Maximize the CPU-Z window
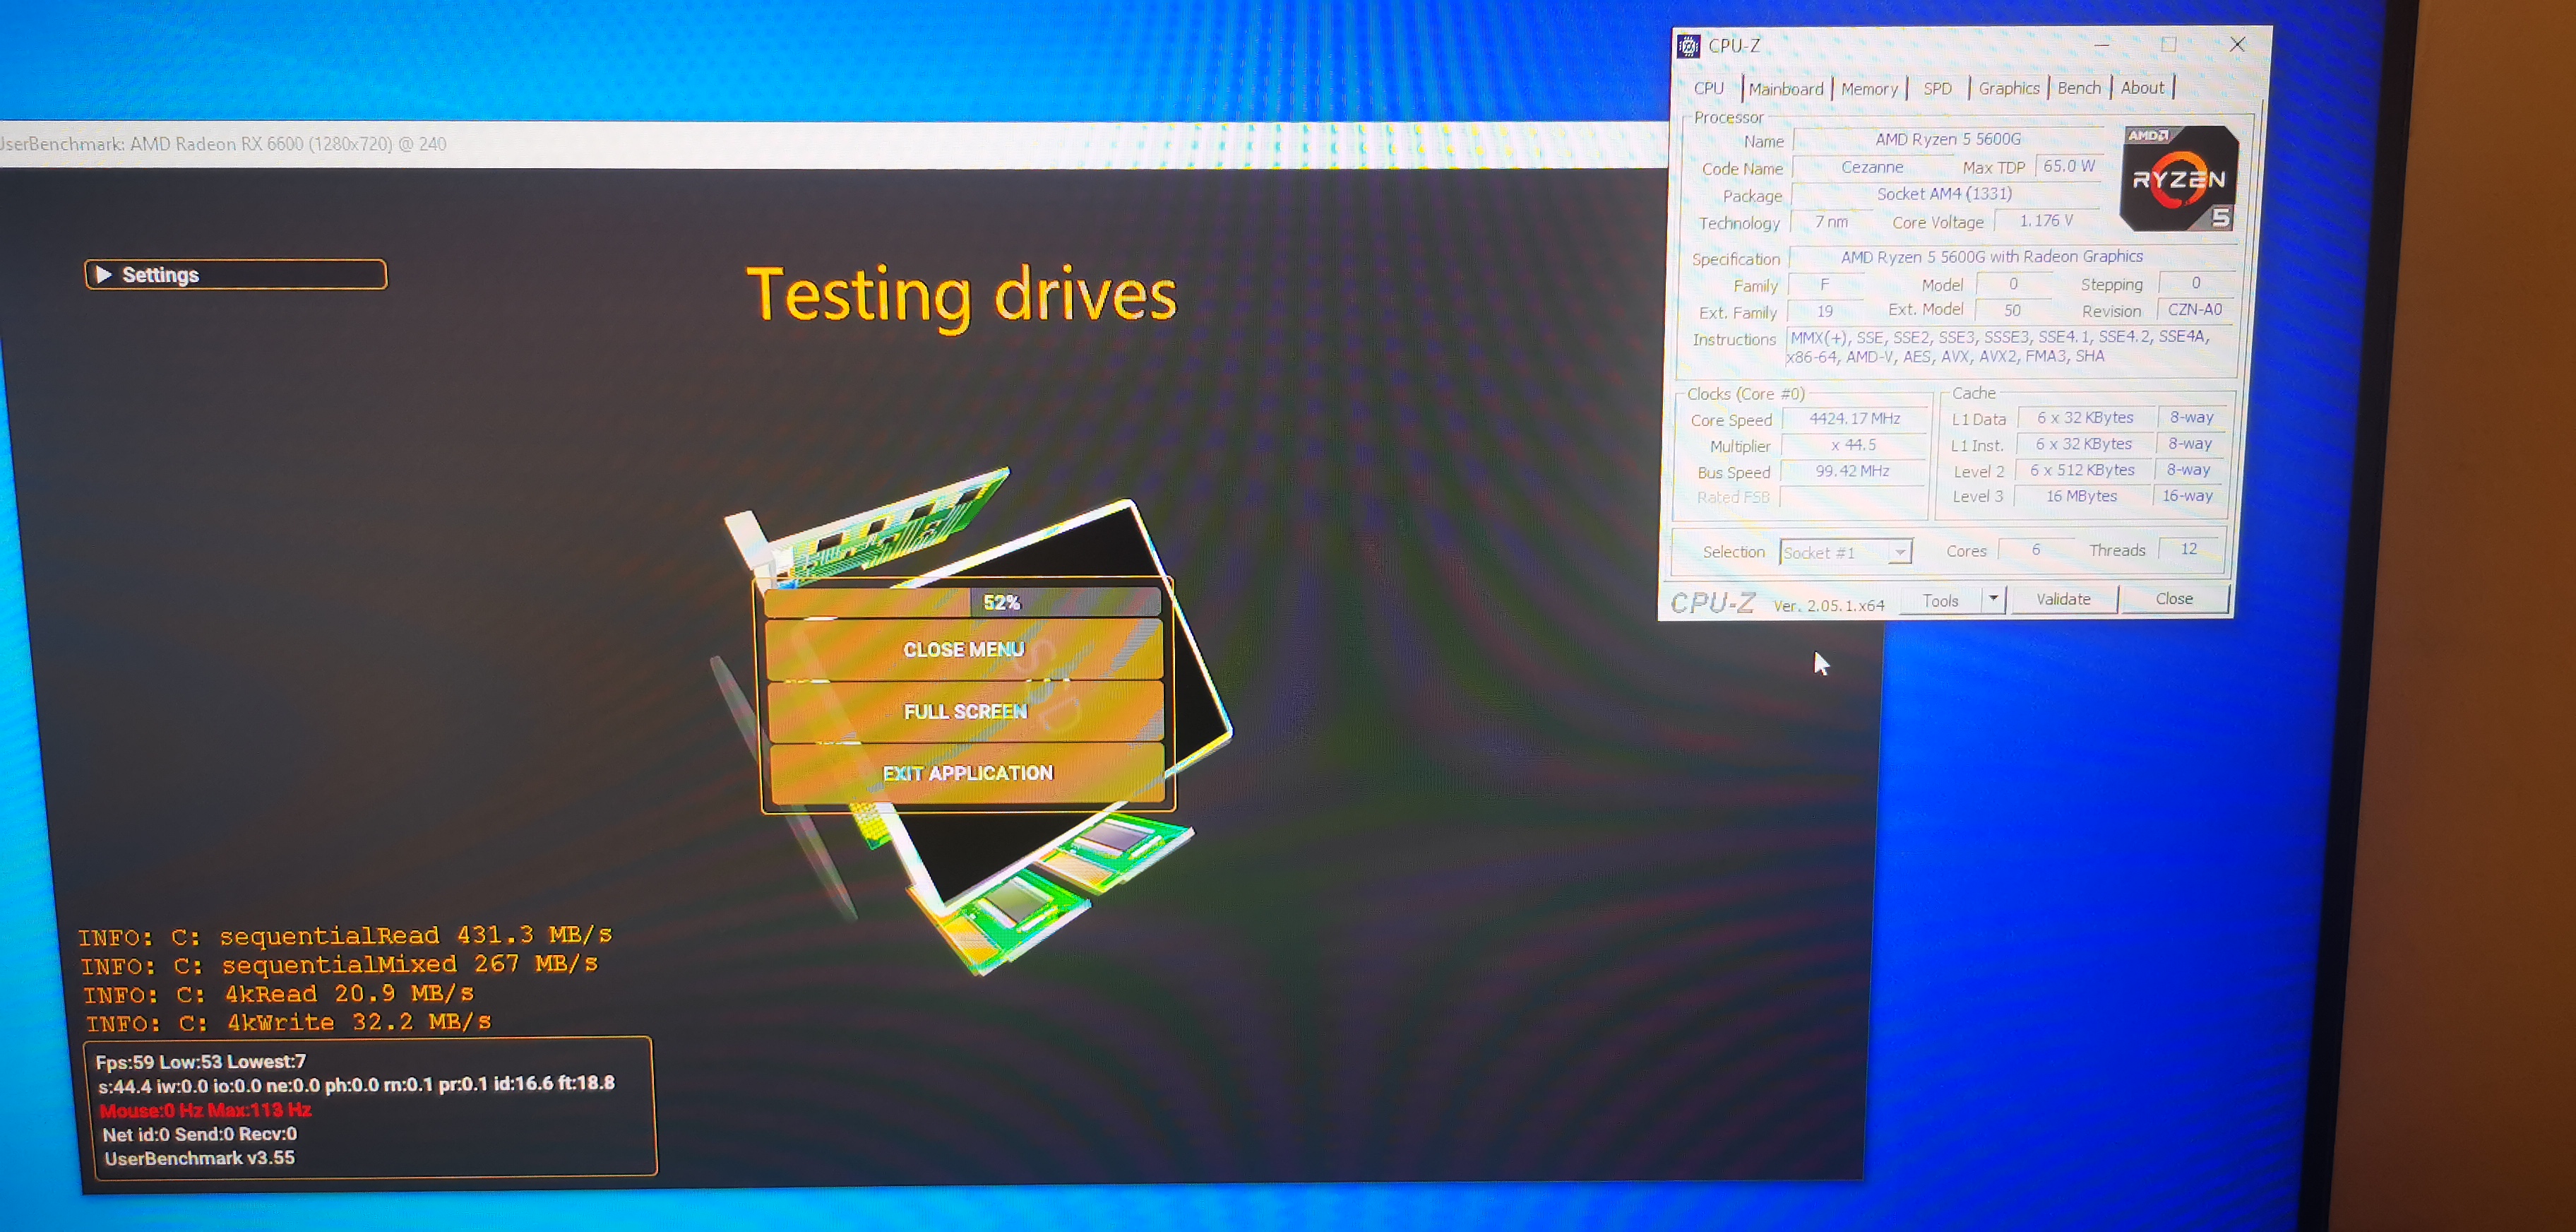The image size is (2576, 1232). (x=2168, y=45)
